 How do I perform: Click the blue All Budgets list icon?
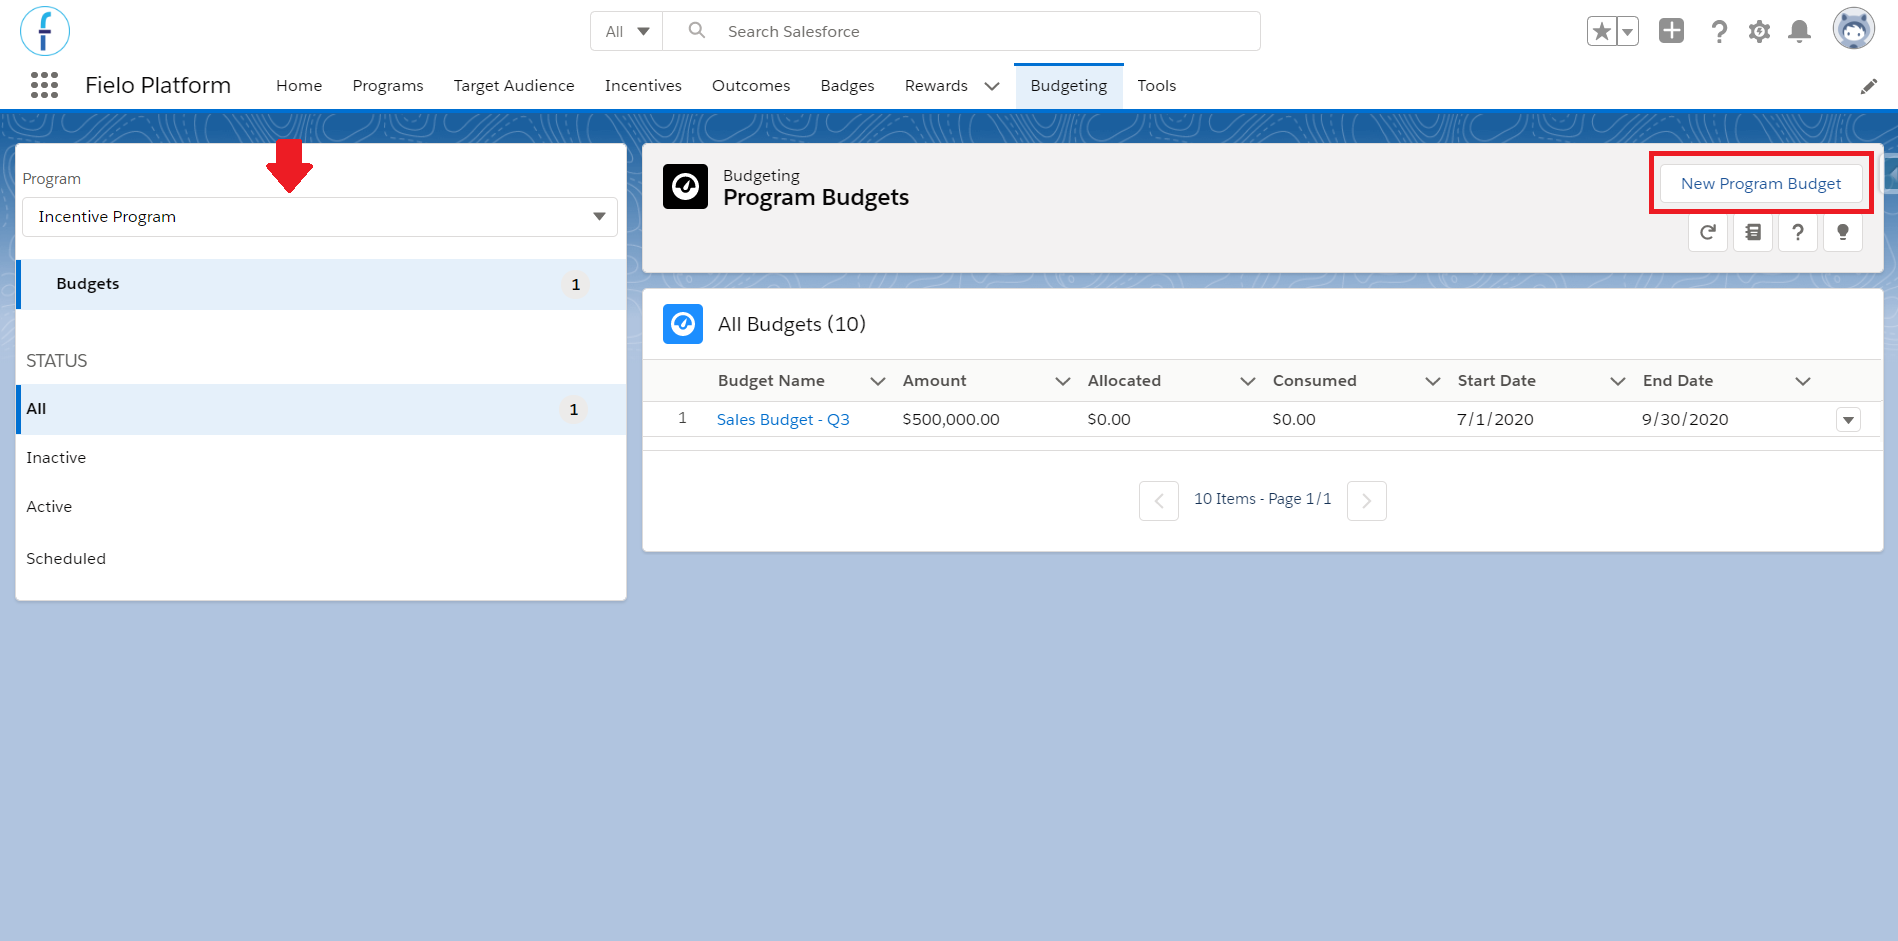(683, 324)
